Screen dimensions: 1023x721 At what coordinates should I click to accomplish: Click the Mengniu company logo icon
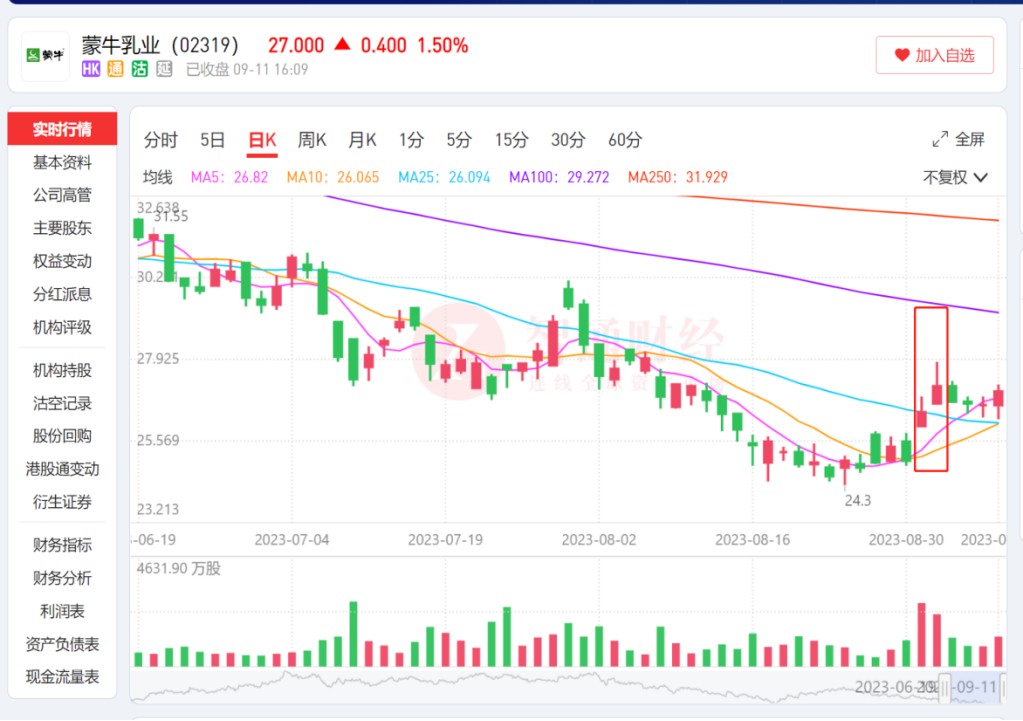pos(46,56)
